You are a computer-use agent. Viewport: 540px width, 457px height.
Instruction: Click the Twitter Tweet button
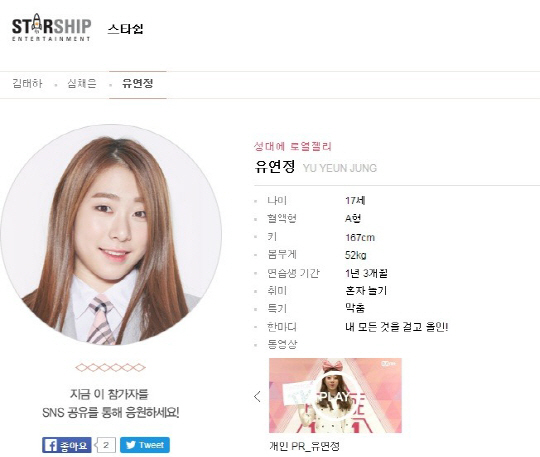[x=145, y=445]
